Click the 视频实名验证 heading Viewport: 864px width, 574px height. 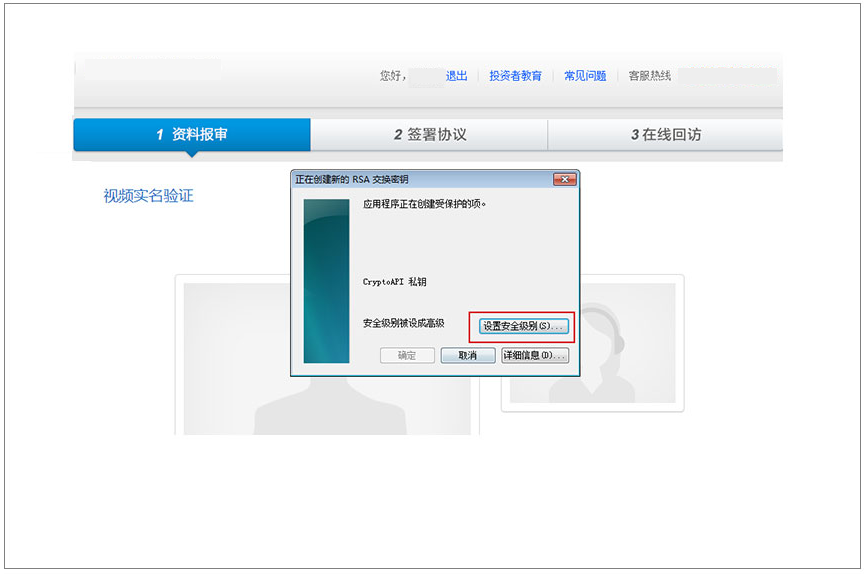tap(148, 196)
